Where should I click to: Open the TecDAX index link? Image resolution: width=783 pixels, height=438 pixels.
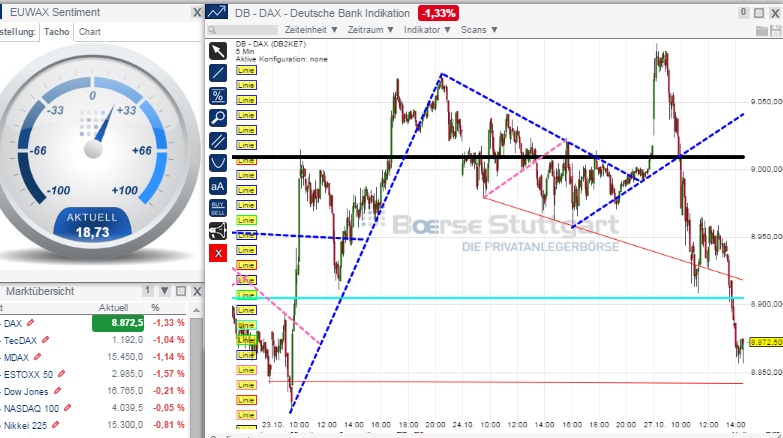click(x=20, y=341)
